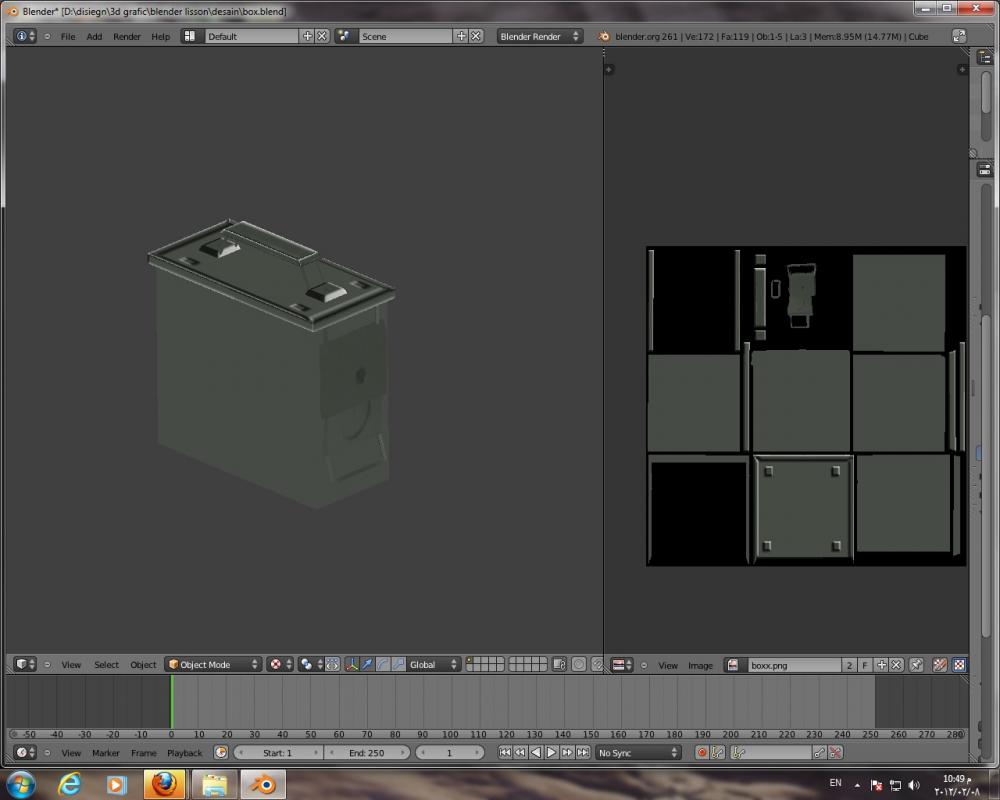Open the timeline Playback menu
The width and height of the screenshot is (1000, 800).
point(184,753)
